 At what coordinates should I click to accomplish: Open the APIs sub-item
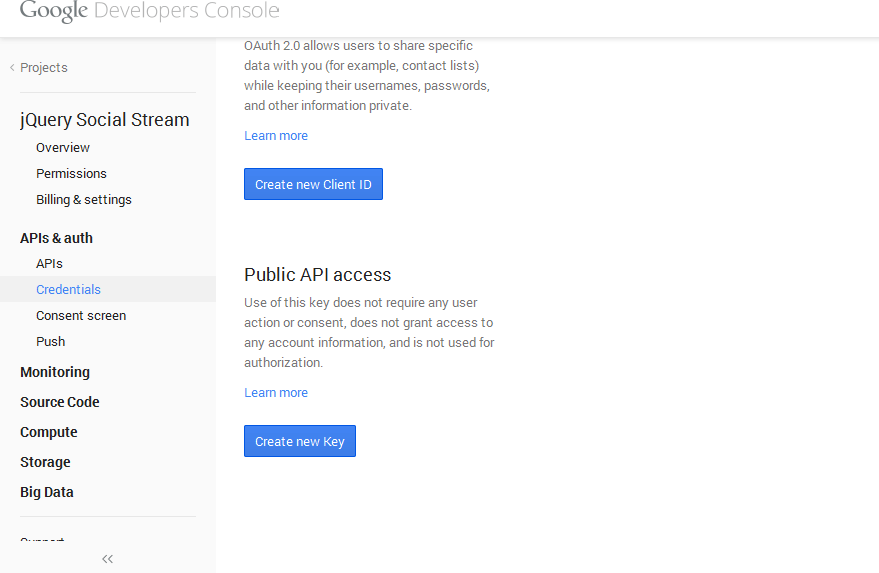coord(49,264)
